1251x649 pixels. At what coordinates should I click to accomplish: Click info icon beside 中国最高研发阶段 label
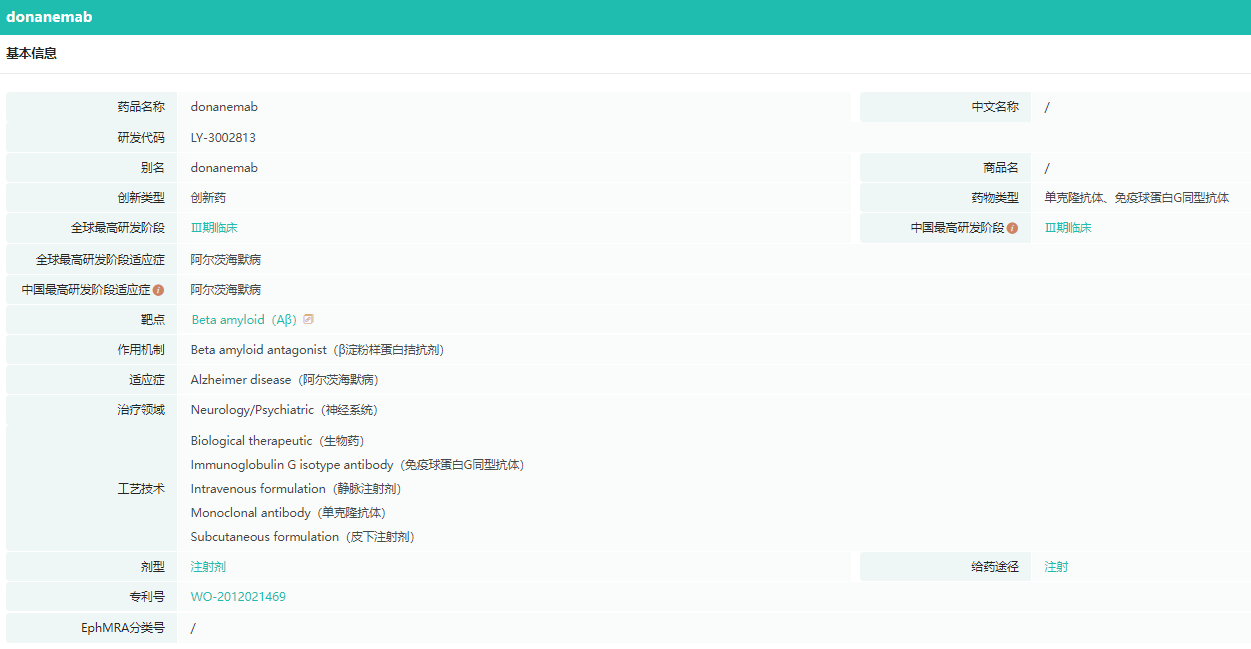(x=1012, y=228)
